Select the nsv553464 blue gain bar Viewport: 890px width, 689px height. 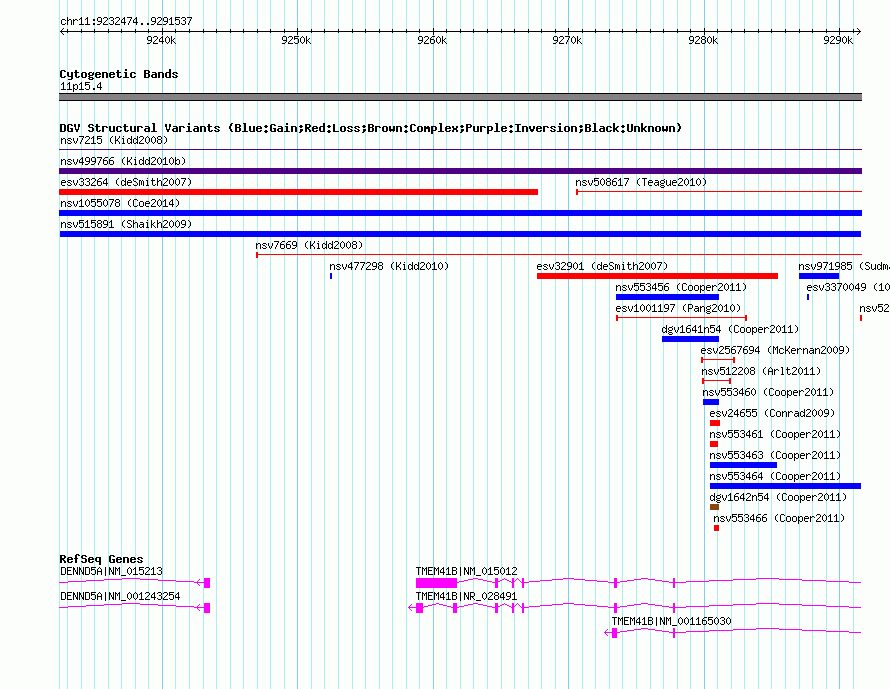[786, 486]
